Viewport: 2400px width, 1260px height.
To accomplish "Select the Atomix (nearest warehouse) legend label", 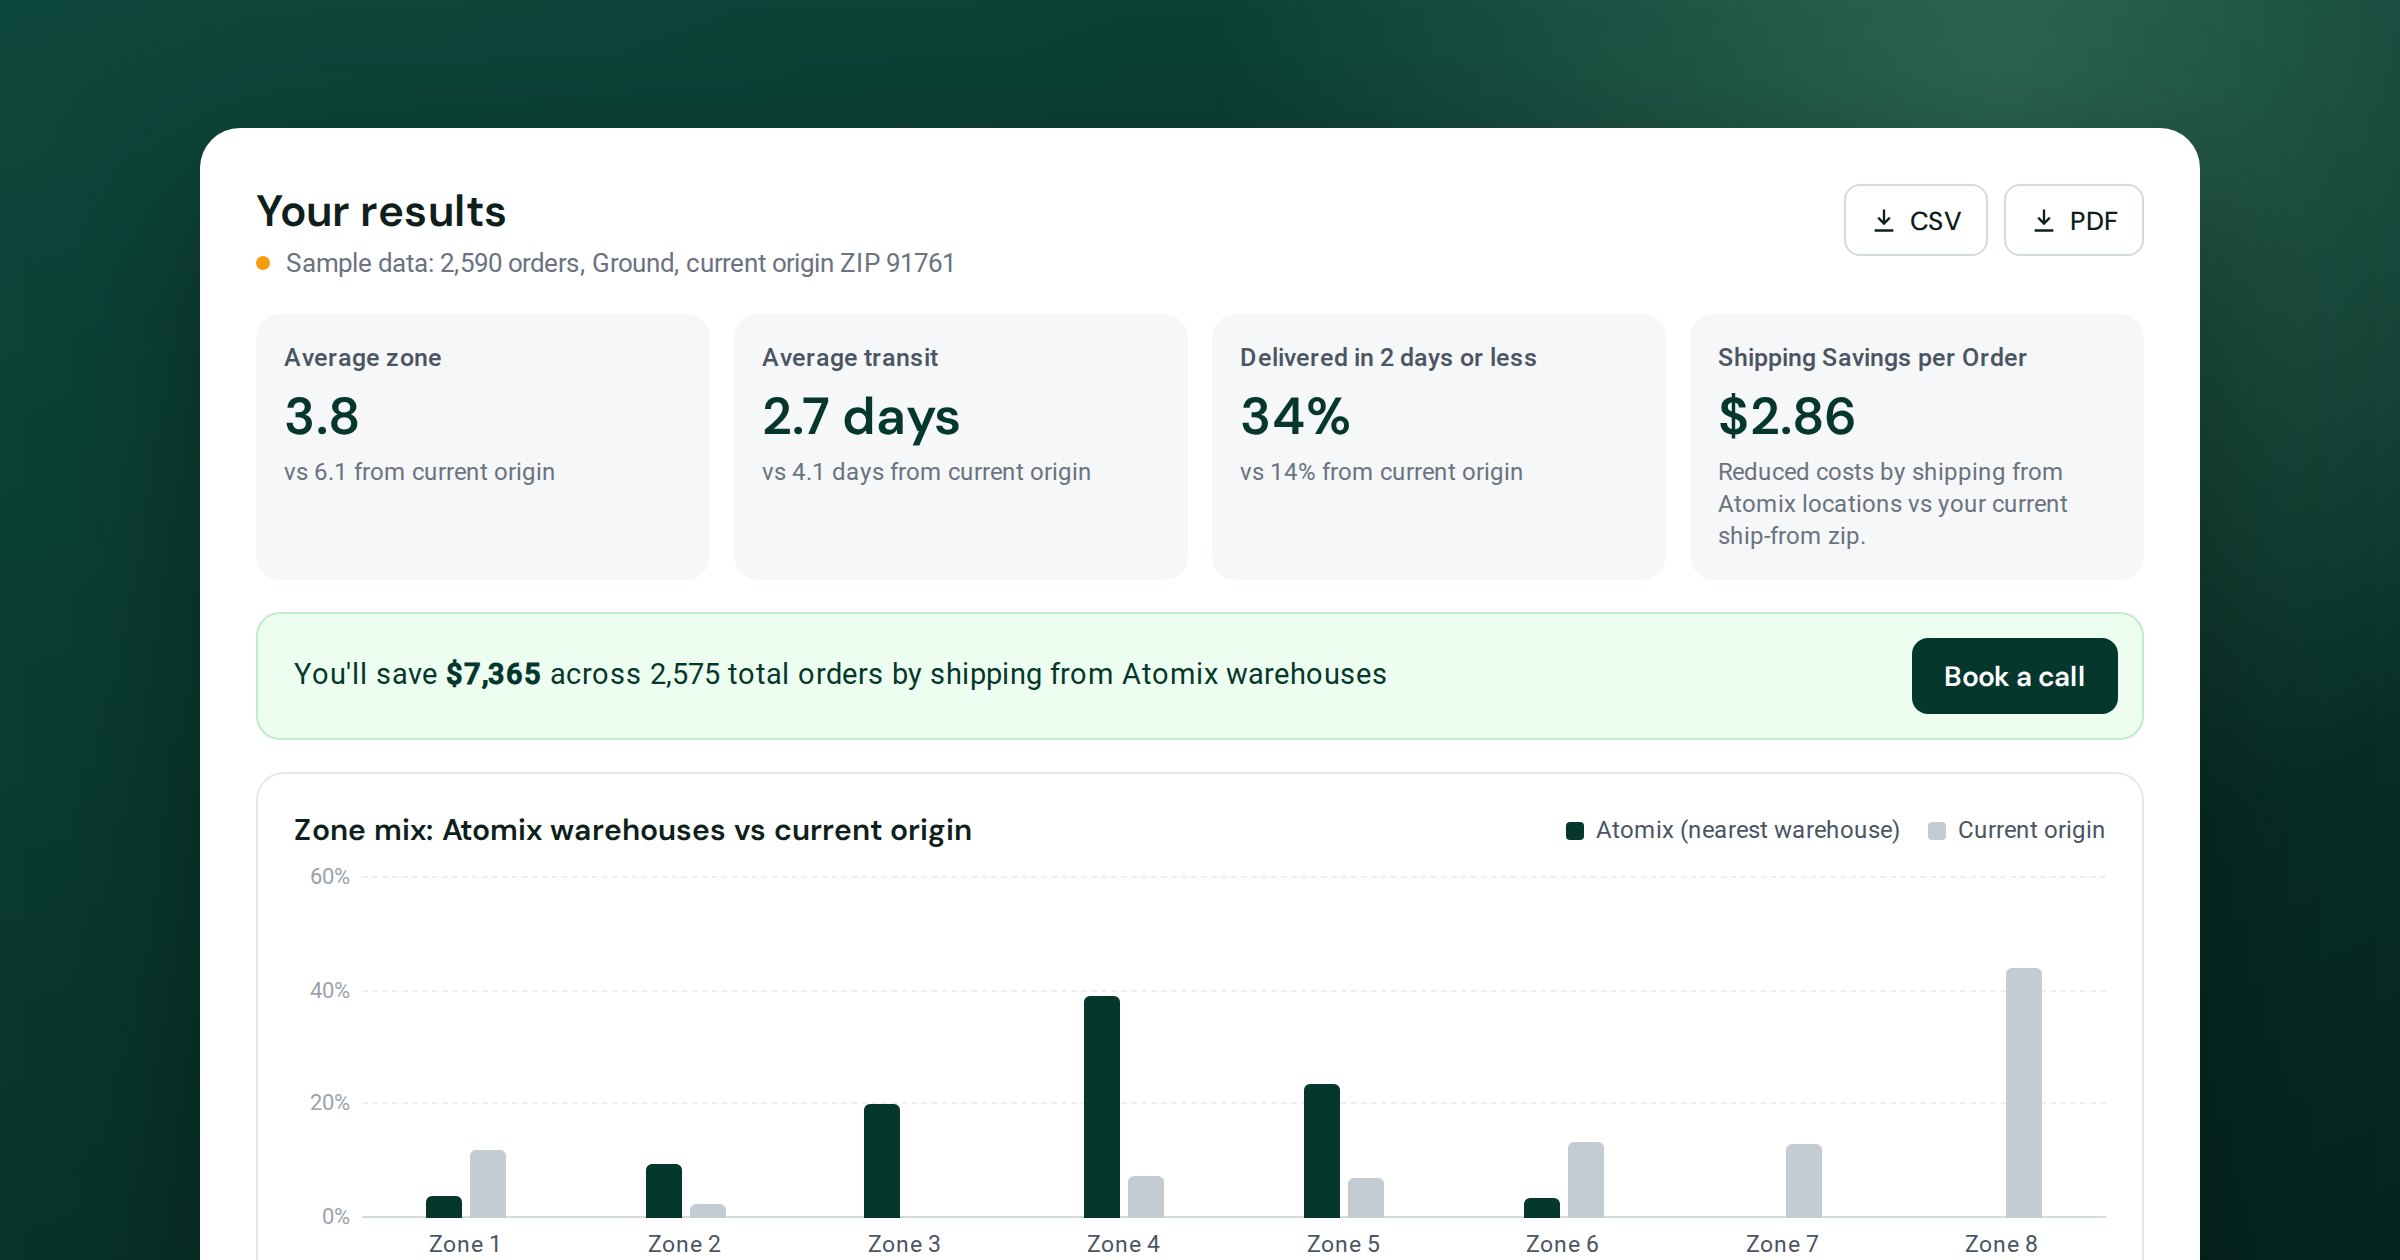I will (1747, 830).
